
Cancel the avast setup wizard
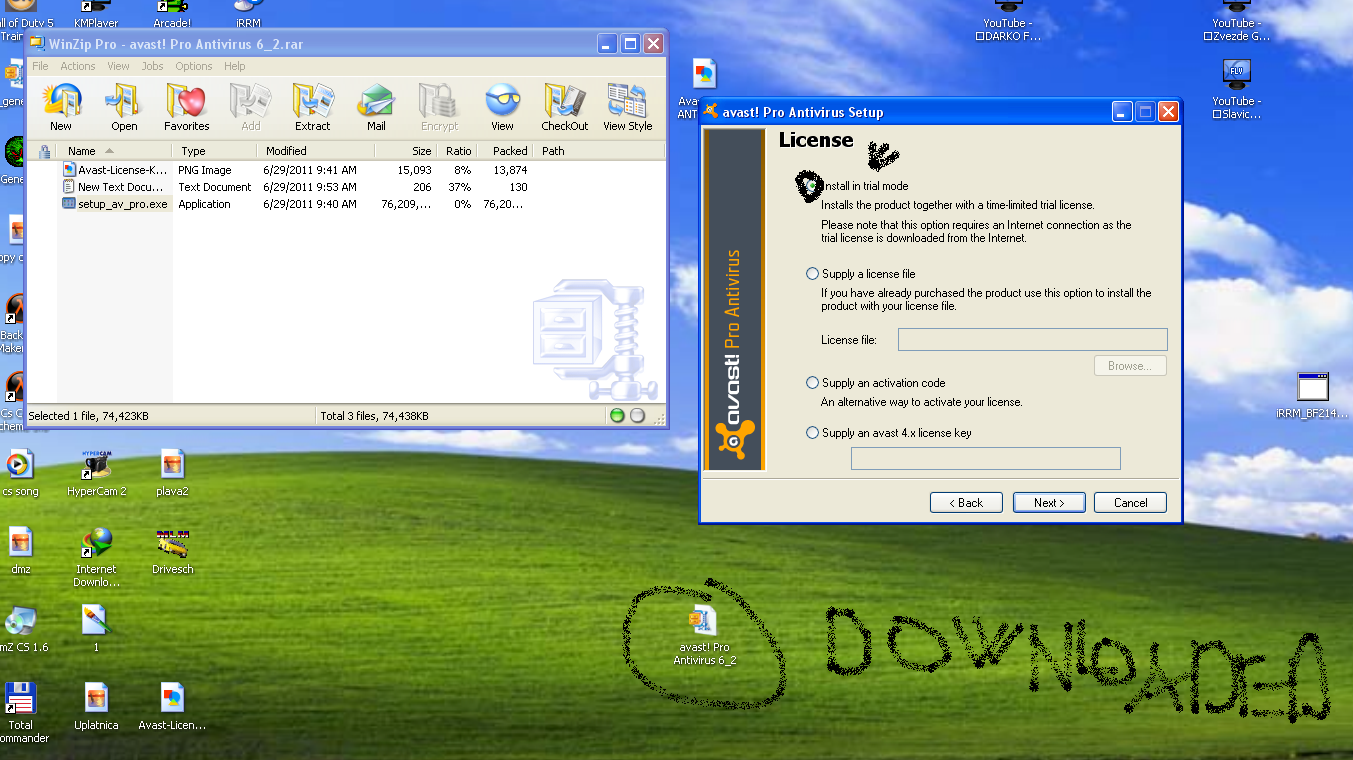tap(1130, 503)
